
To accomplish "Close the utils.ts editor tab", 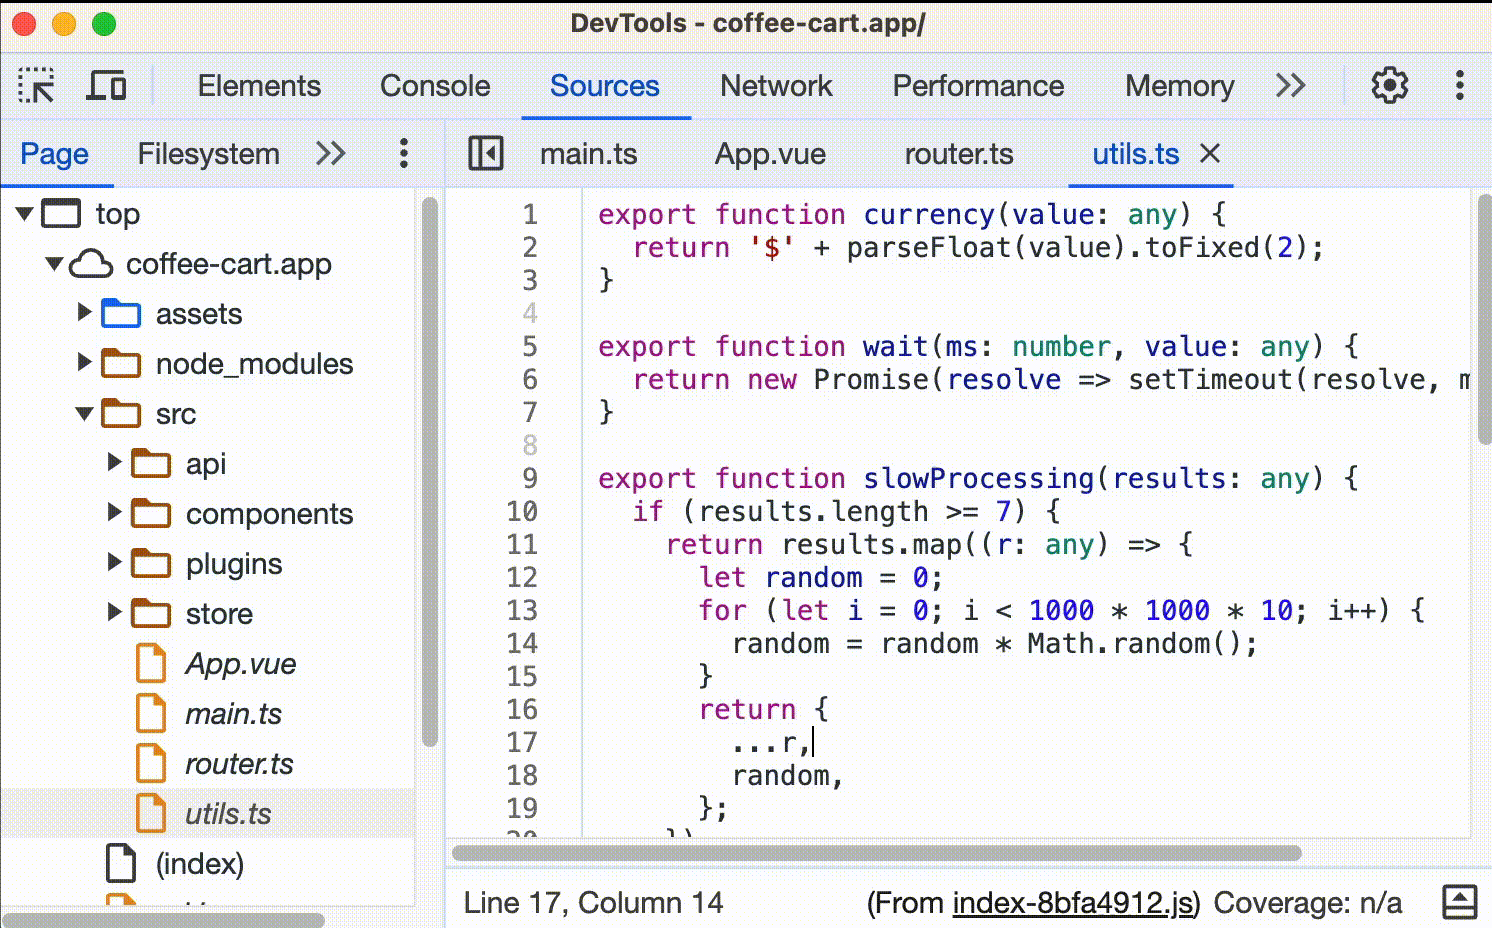I will pos(1210,154).
